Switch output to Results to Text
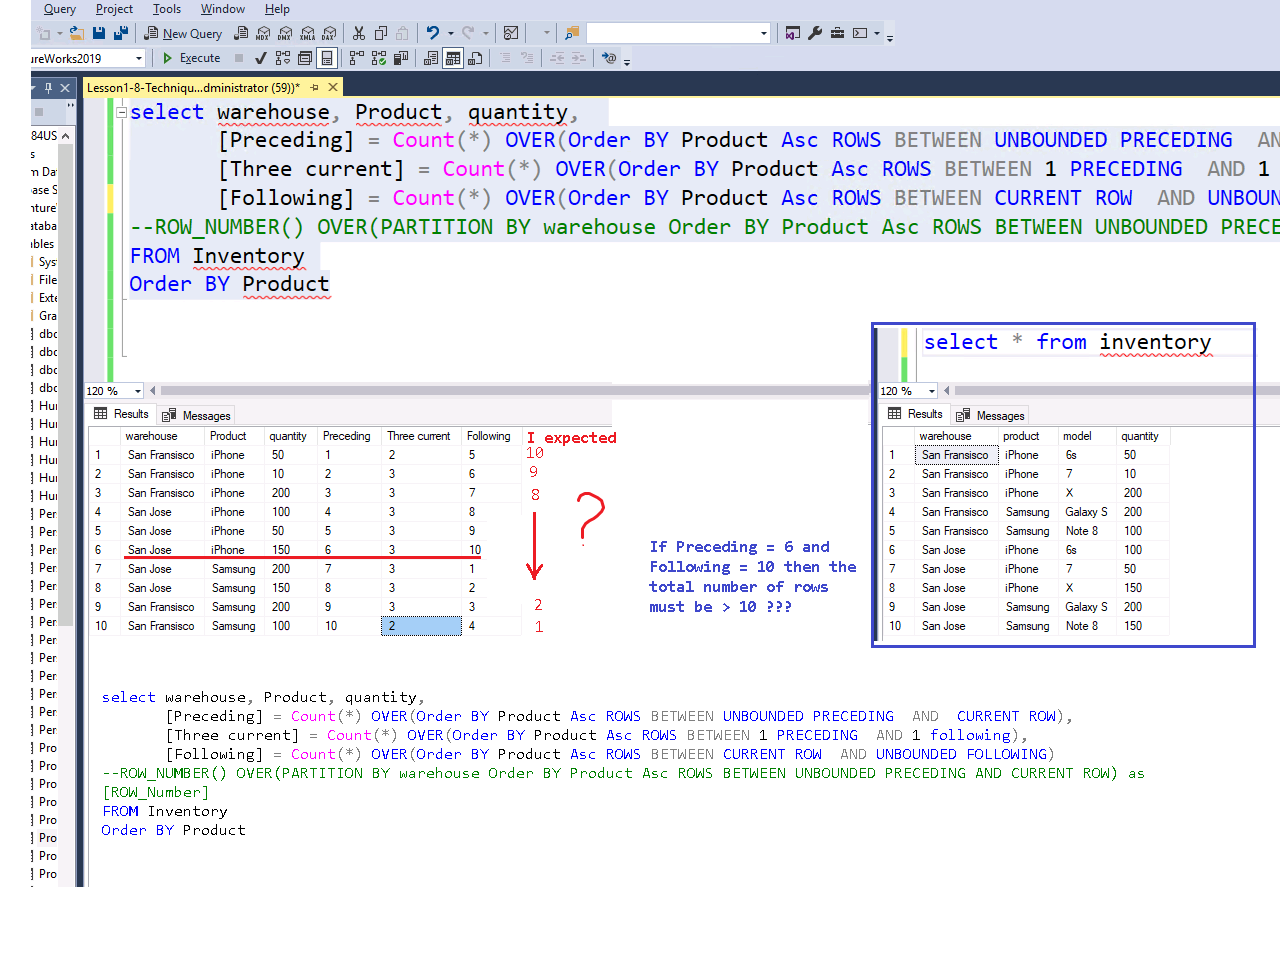This screenshot has width=1280, height=973. (431, 58)
